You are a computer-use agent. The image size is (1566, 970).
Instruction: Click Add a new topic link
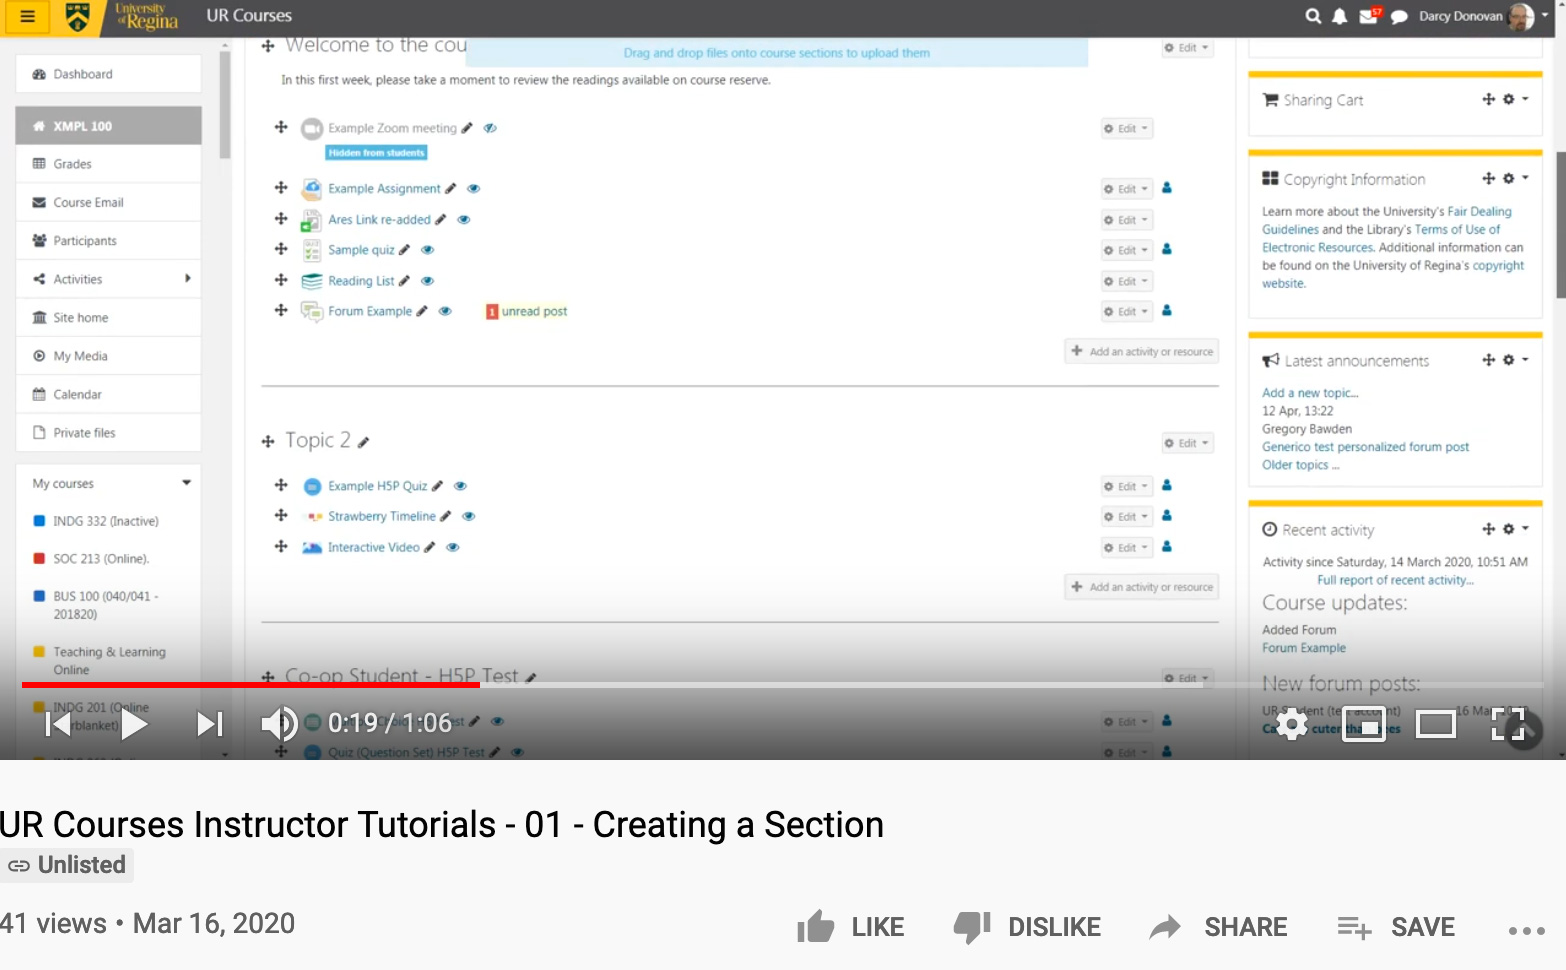tap(1310, 393)
